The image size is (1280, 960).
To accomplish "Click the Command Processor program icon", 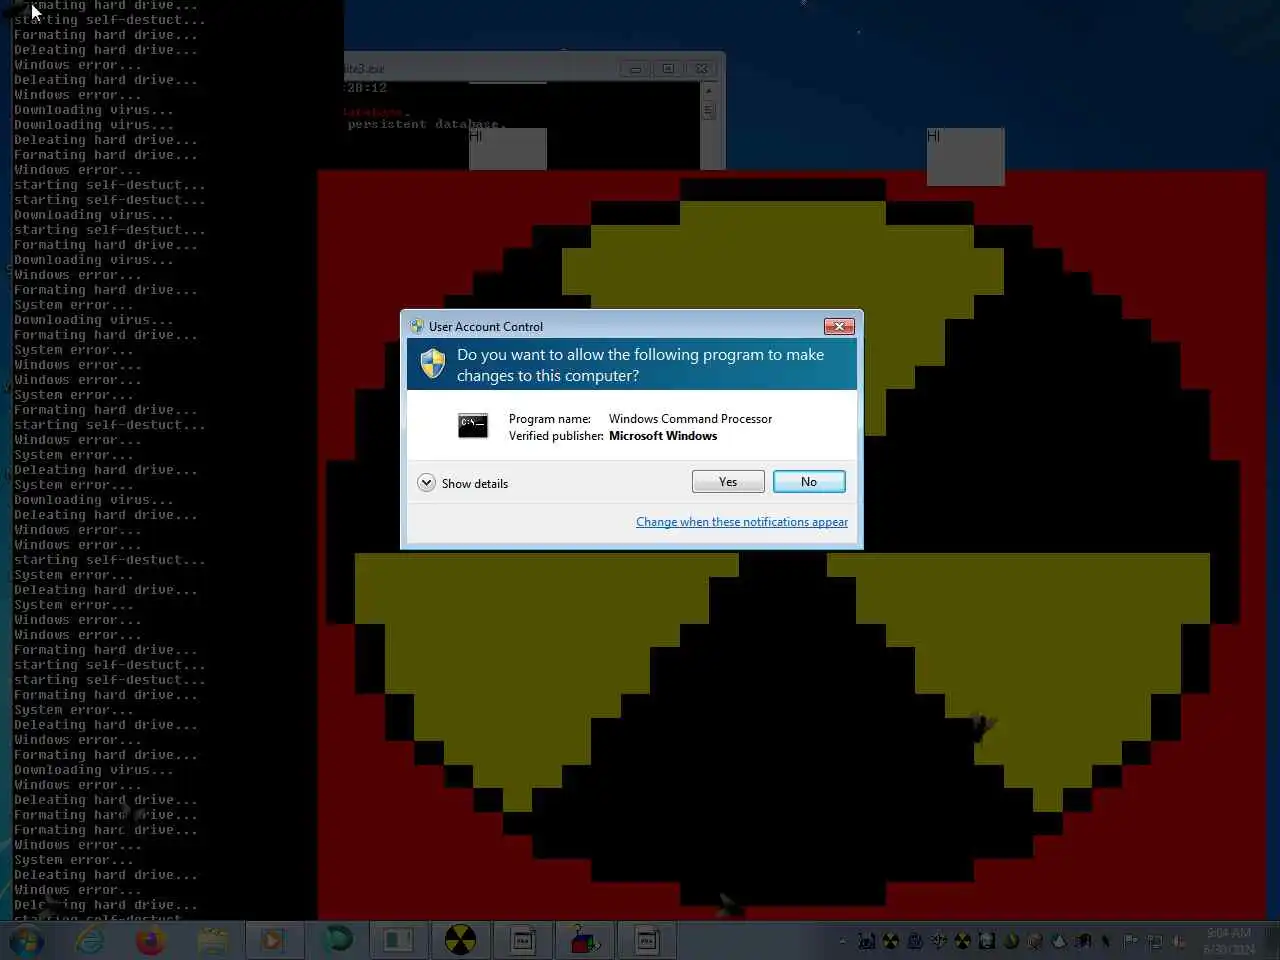I will (x=473, y=426).
